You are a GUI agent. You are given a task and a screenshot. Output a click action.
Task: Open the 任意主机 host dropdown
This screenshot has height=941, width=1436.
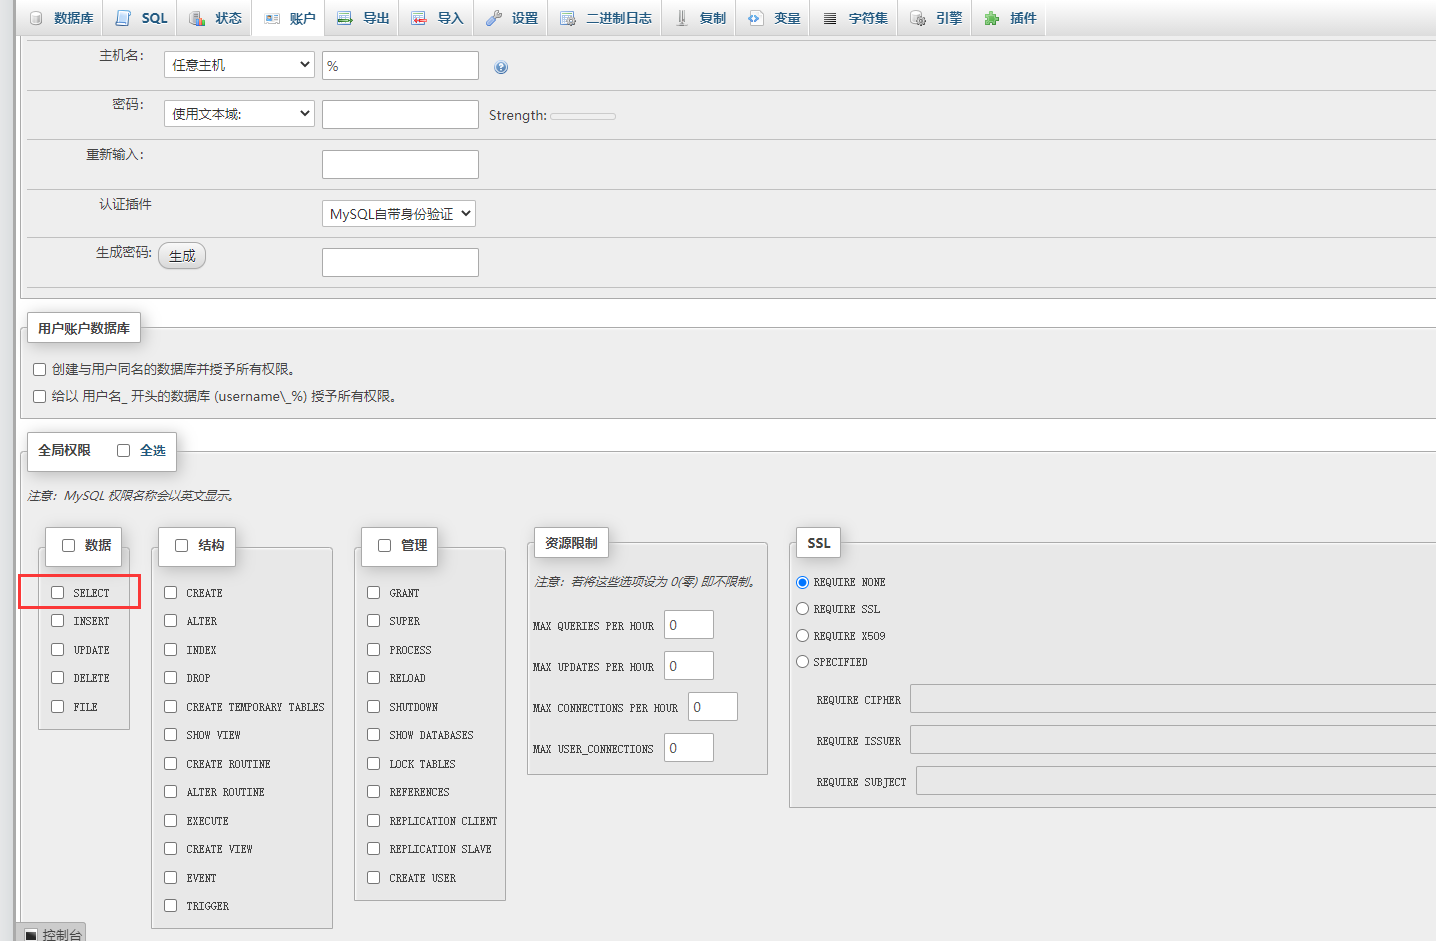coord(239,65)
